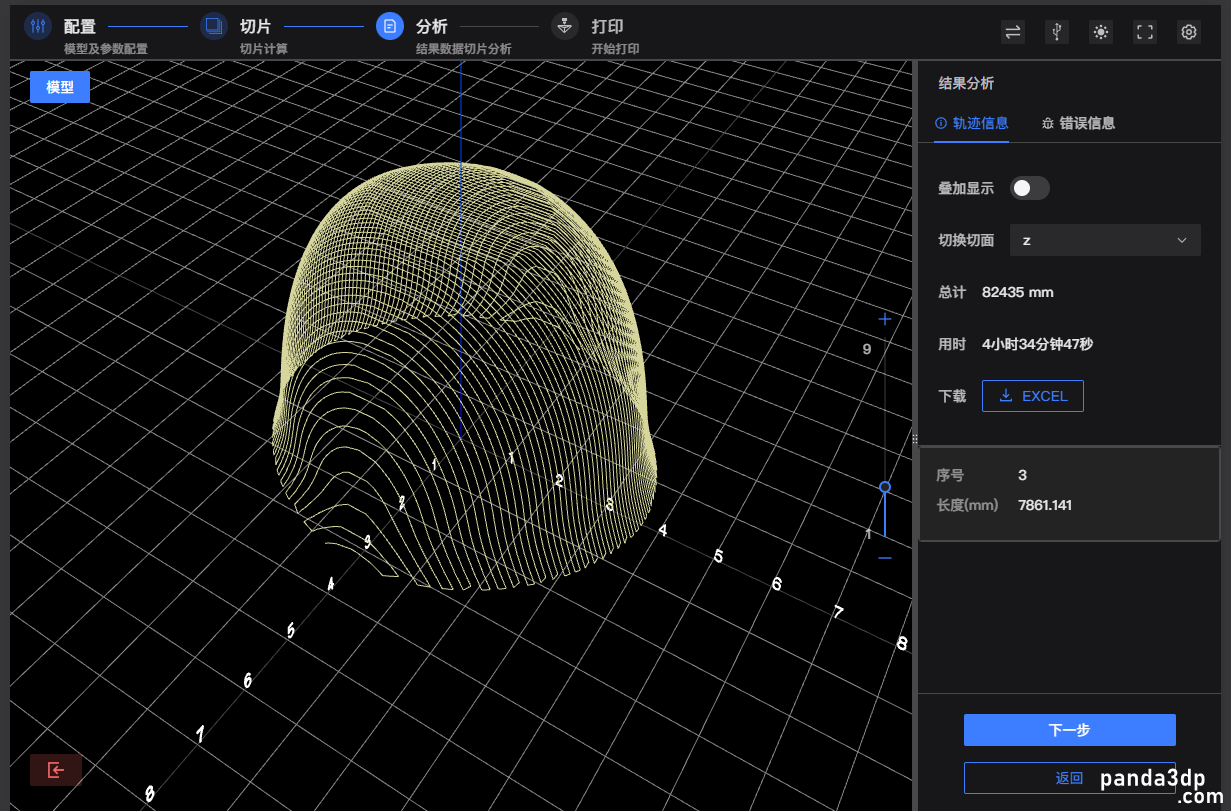Open the 切换切面 dropdown showing z

[x=1105, y=240]
